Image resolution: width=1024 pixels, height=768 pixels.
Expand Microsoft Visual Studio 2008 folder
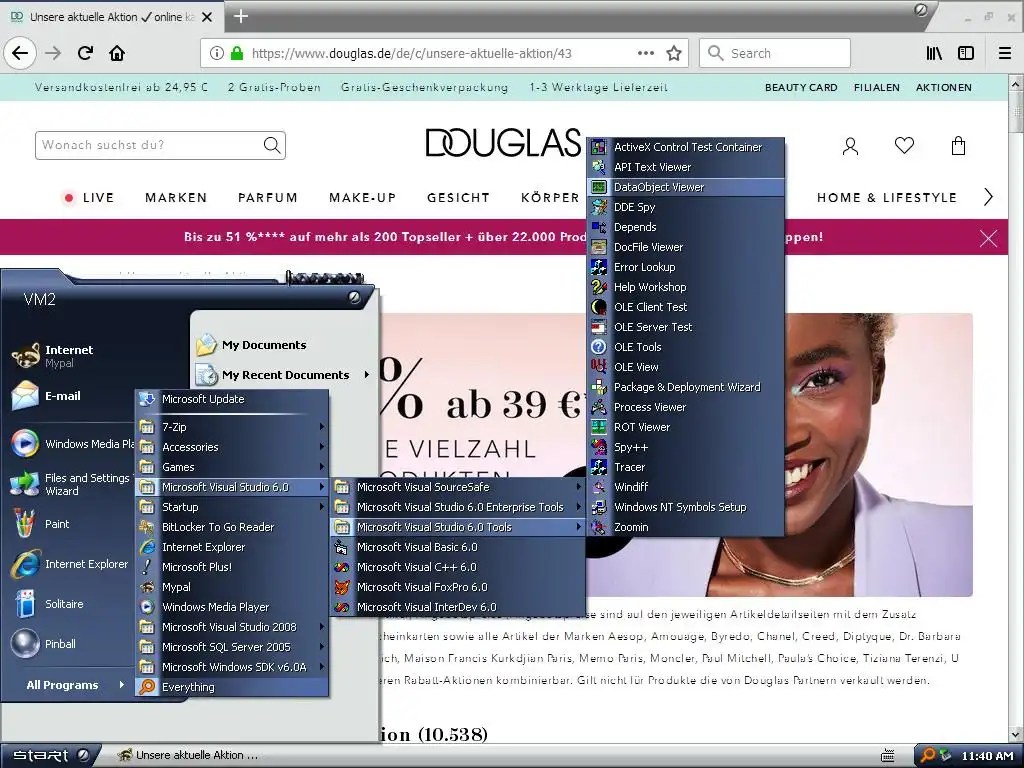(x=232, y=627)
